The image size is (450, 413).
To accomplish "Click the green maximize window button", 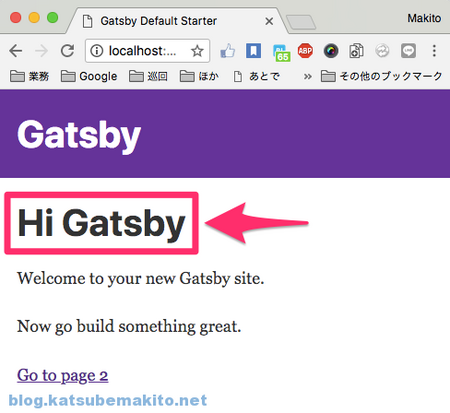I will click(52, 17).
